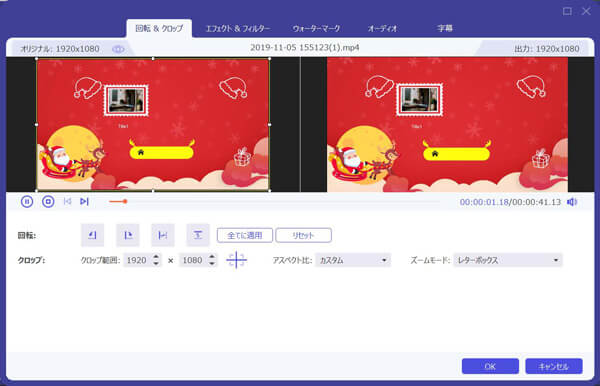This screenshot has width=600, height=386.
Task: Click the file name 2019-11-05 155123(1).mp4
Action: point(305,48)
